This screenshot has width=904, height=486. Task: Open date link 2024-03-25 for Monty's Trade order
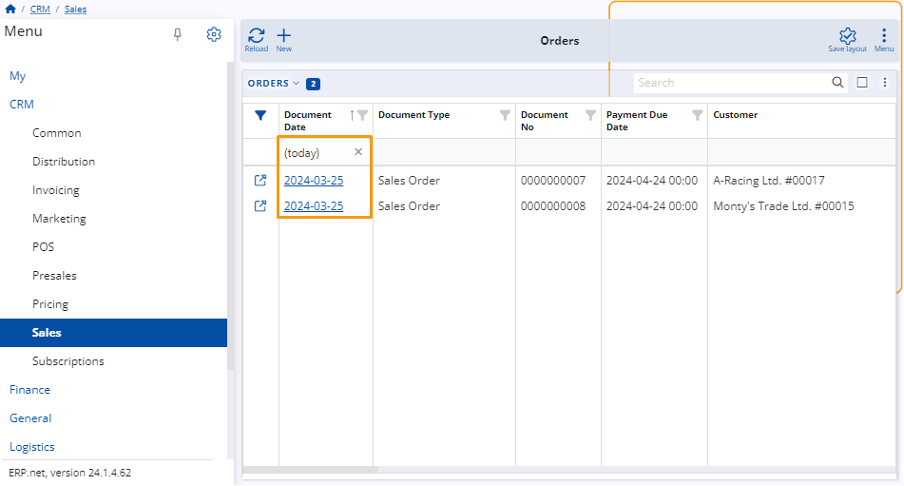[x=314, y=206]
